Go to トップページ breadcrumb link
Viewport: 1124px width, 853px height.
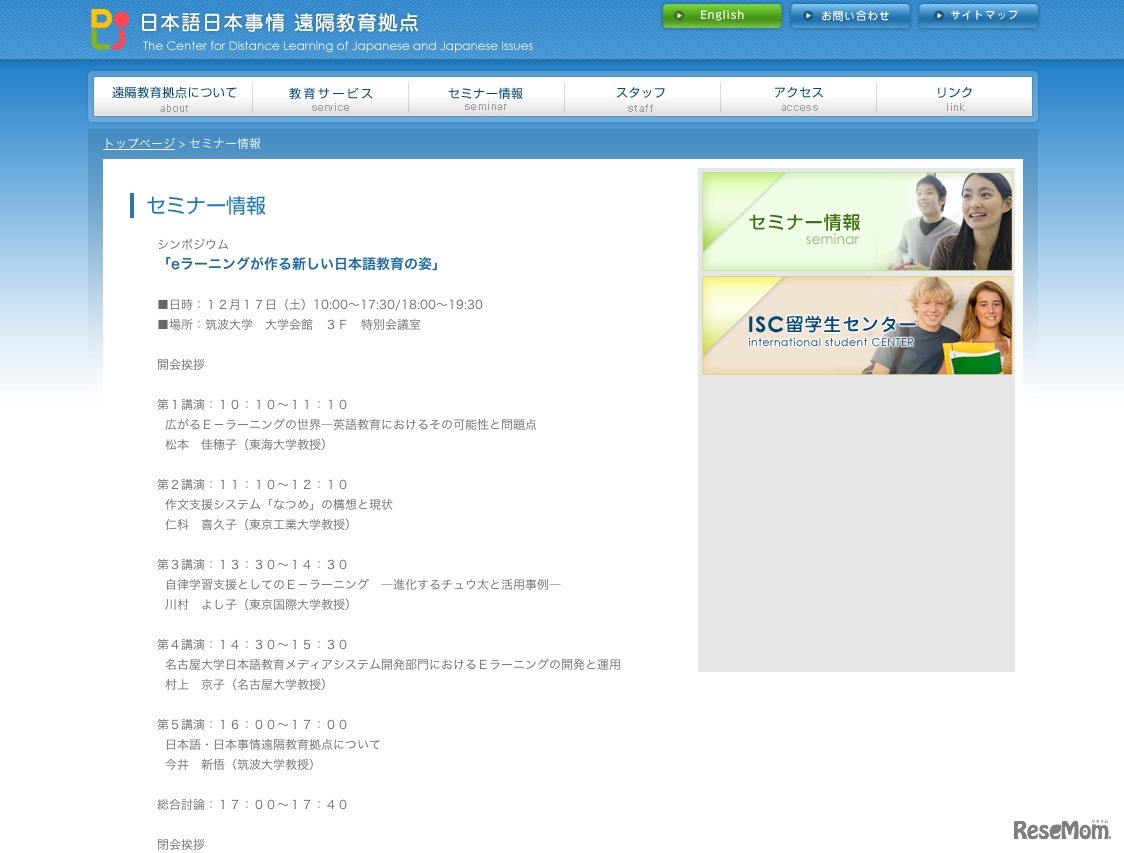tap(139, 143)
